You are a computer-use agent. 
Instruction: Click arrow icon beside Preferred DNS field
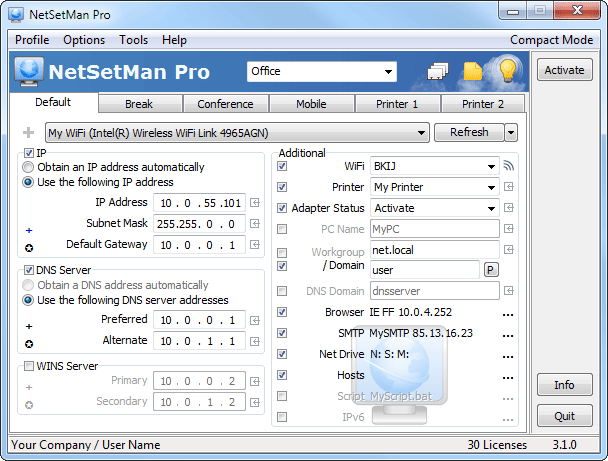255,320
